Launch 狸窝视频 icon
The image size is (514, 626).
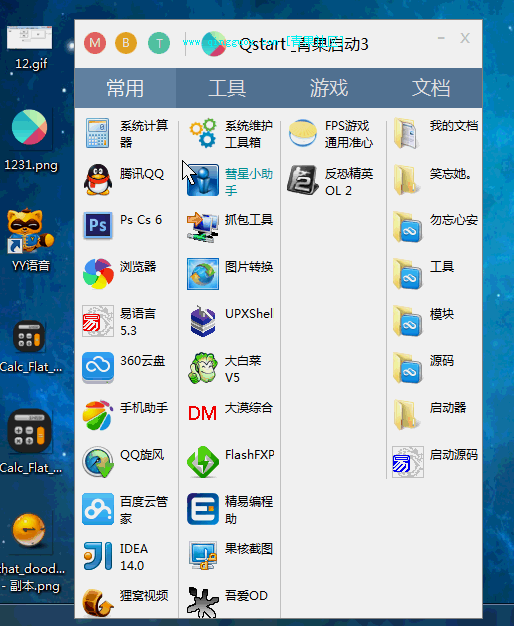coord(98,602)
